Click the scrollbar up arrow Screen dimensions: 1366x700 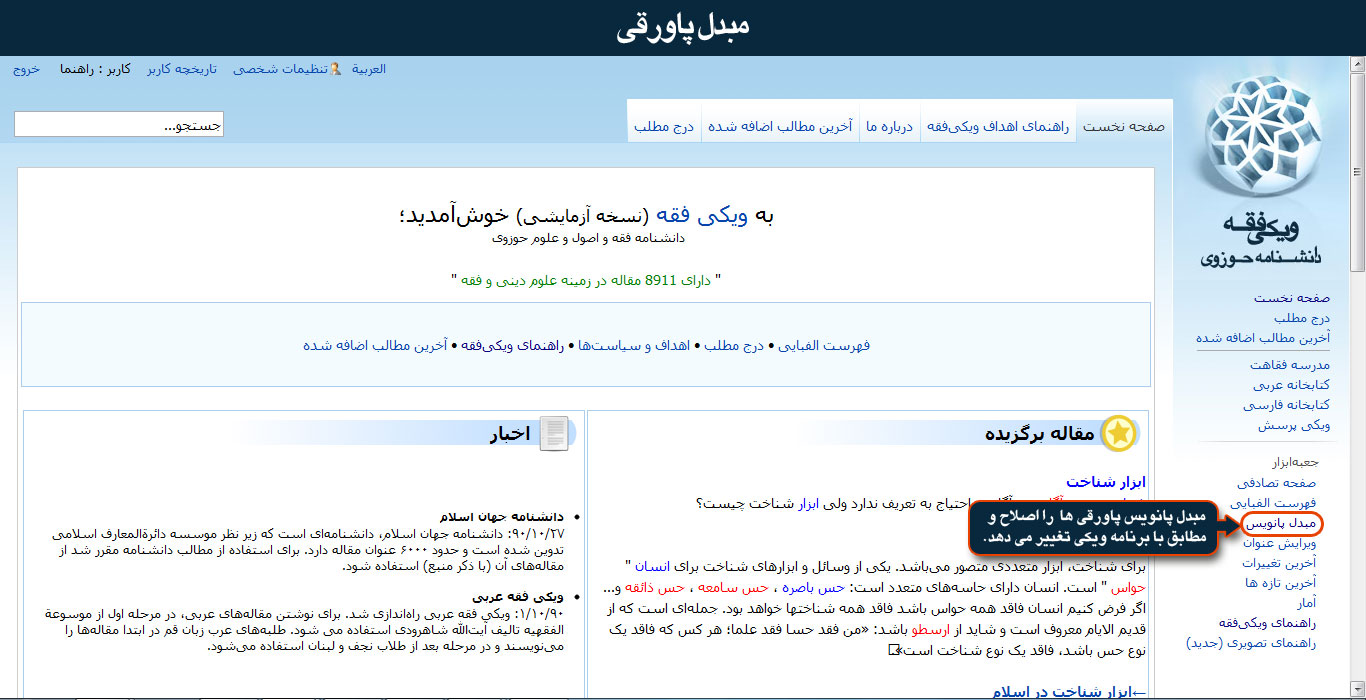1357,64
